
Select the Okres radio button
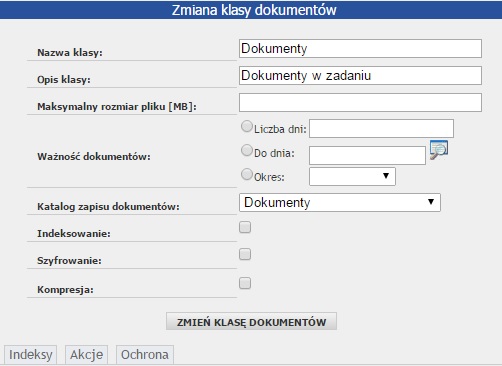(247, 174)
